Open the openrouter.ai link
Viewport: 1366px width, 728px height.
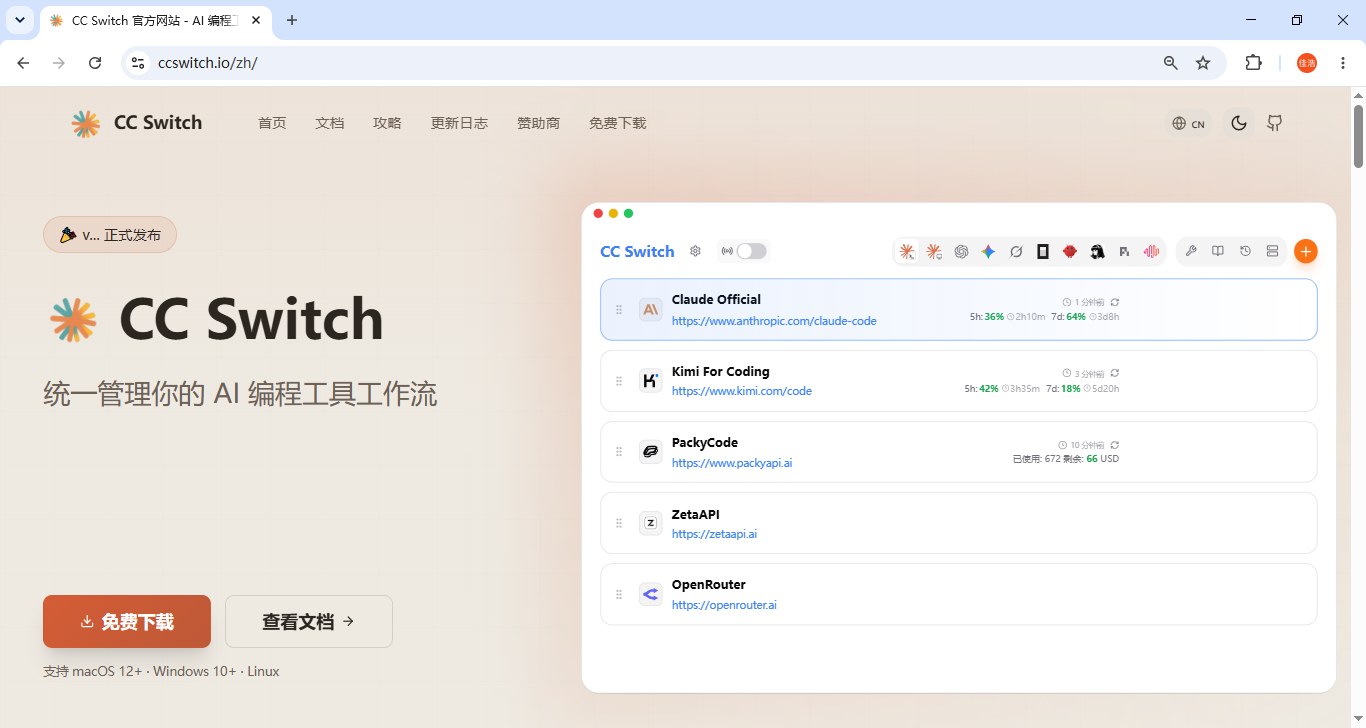(724, 605)
